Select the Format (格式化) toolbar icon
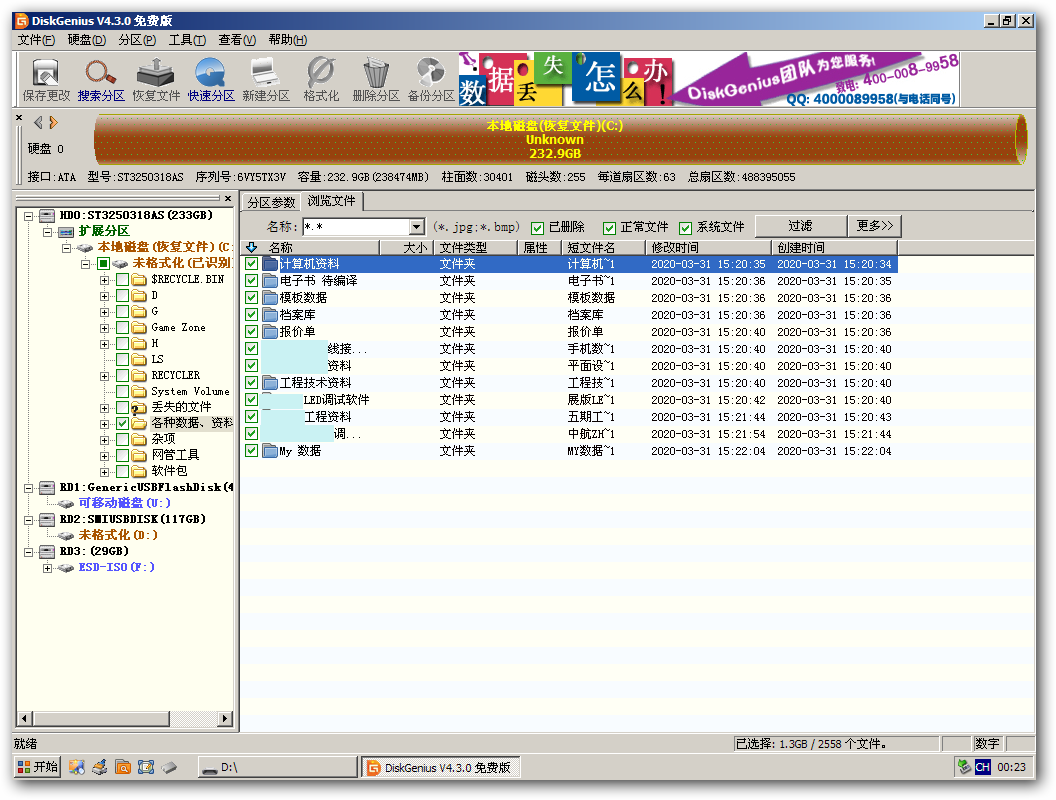Viewport: 1056px width, 800px height. (321, 79)
